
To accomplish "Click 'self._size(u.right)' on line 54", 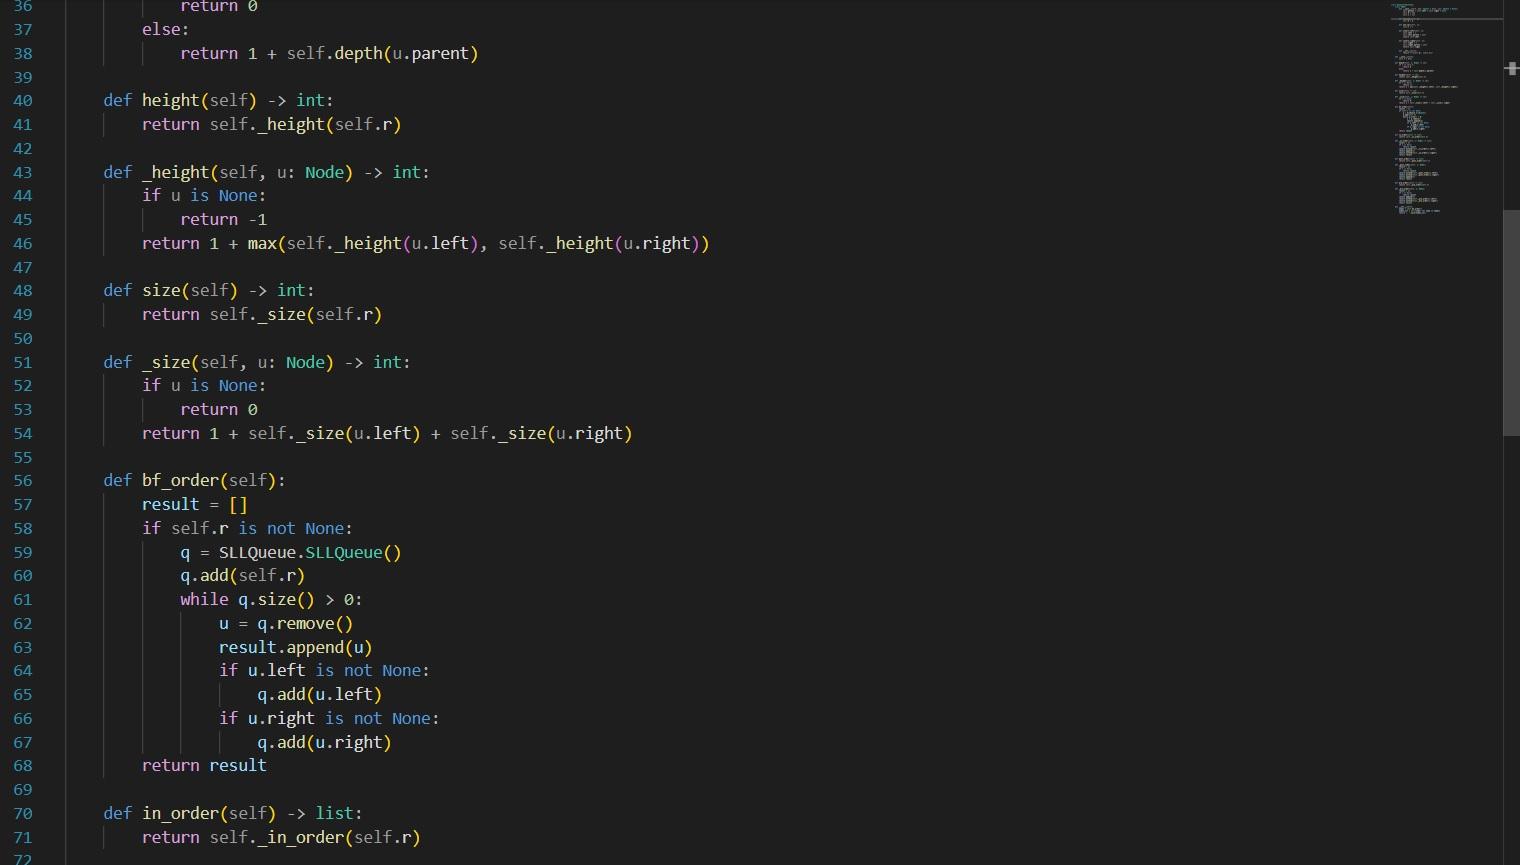I will tap(541, 433).
